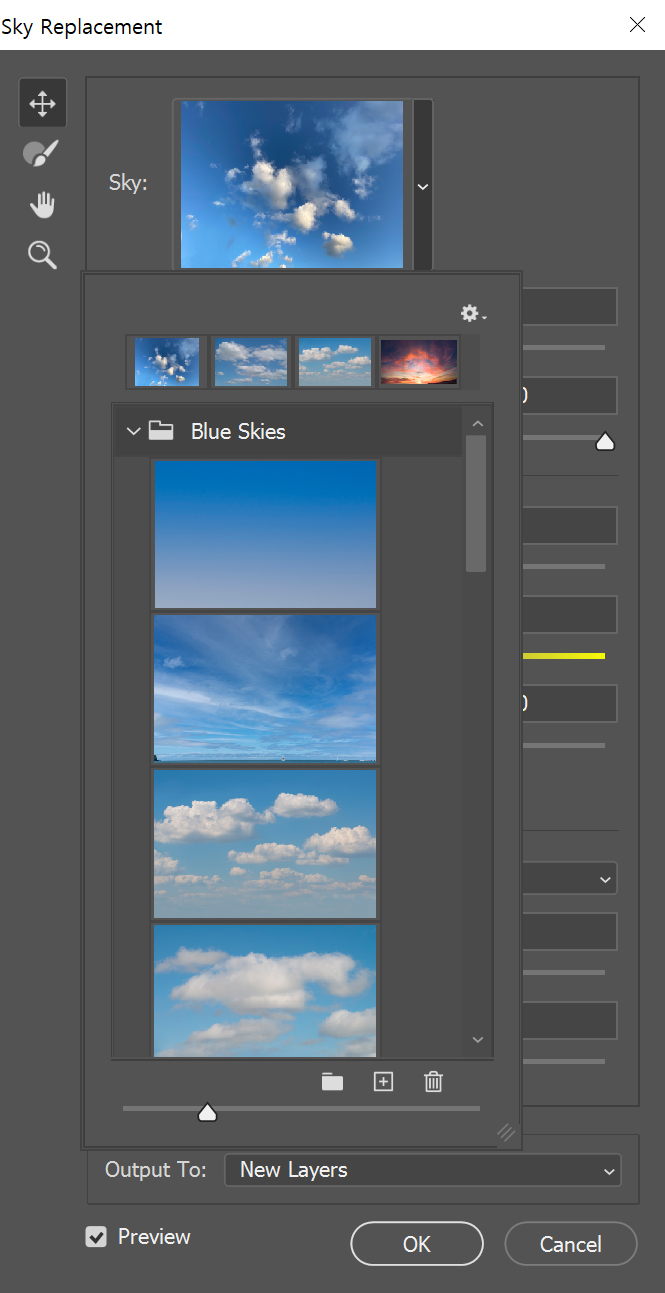The image size is (665, 1293).
Task: Pick the recent sunset sky thumbnail
Action: [x=419, y=362]
